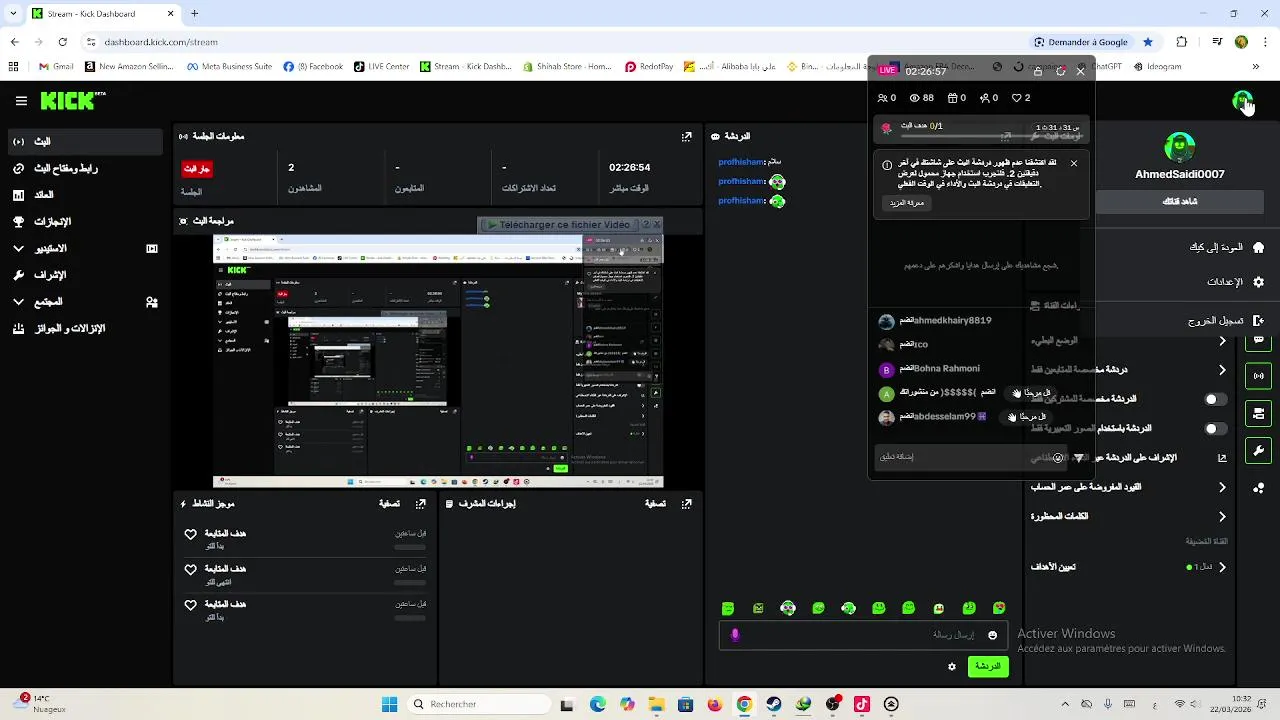Open the Gmail bookmark
Image resolution: width=1280 pixels, height=720 pixels.
pyautogui.click(x=56, y=67)
